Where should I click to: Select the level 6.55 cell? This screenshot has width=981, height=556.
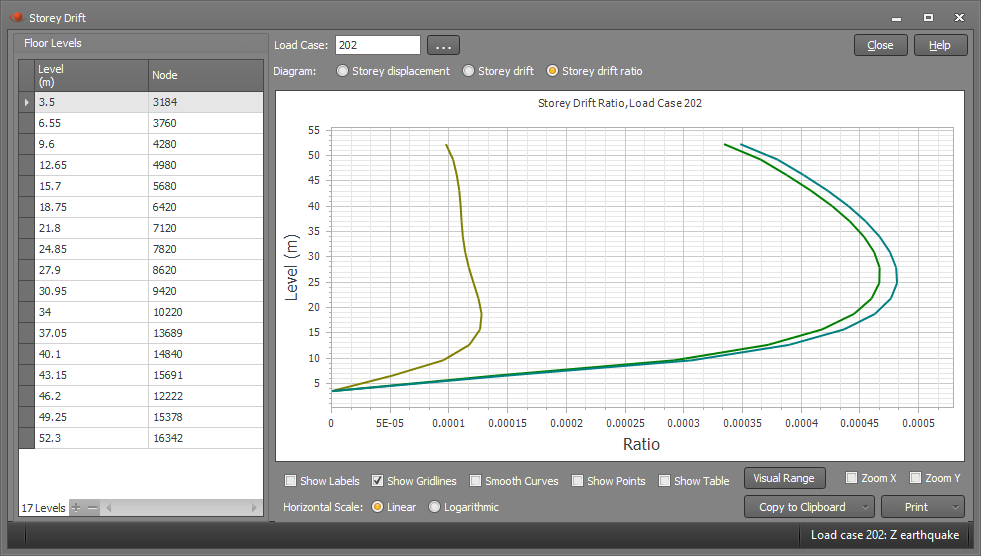point(91,123)
